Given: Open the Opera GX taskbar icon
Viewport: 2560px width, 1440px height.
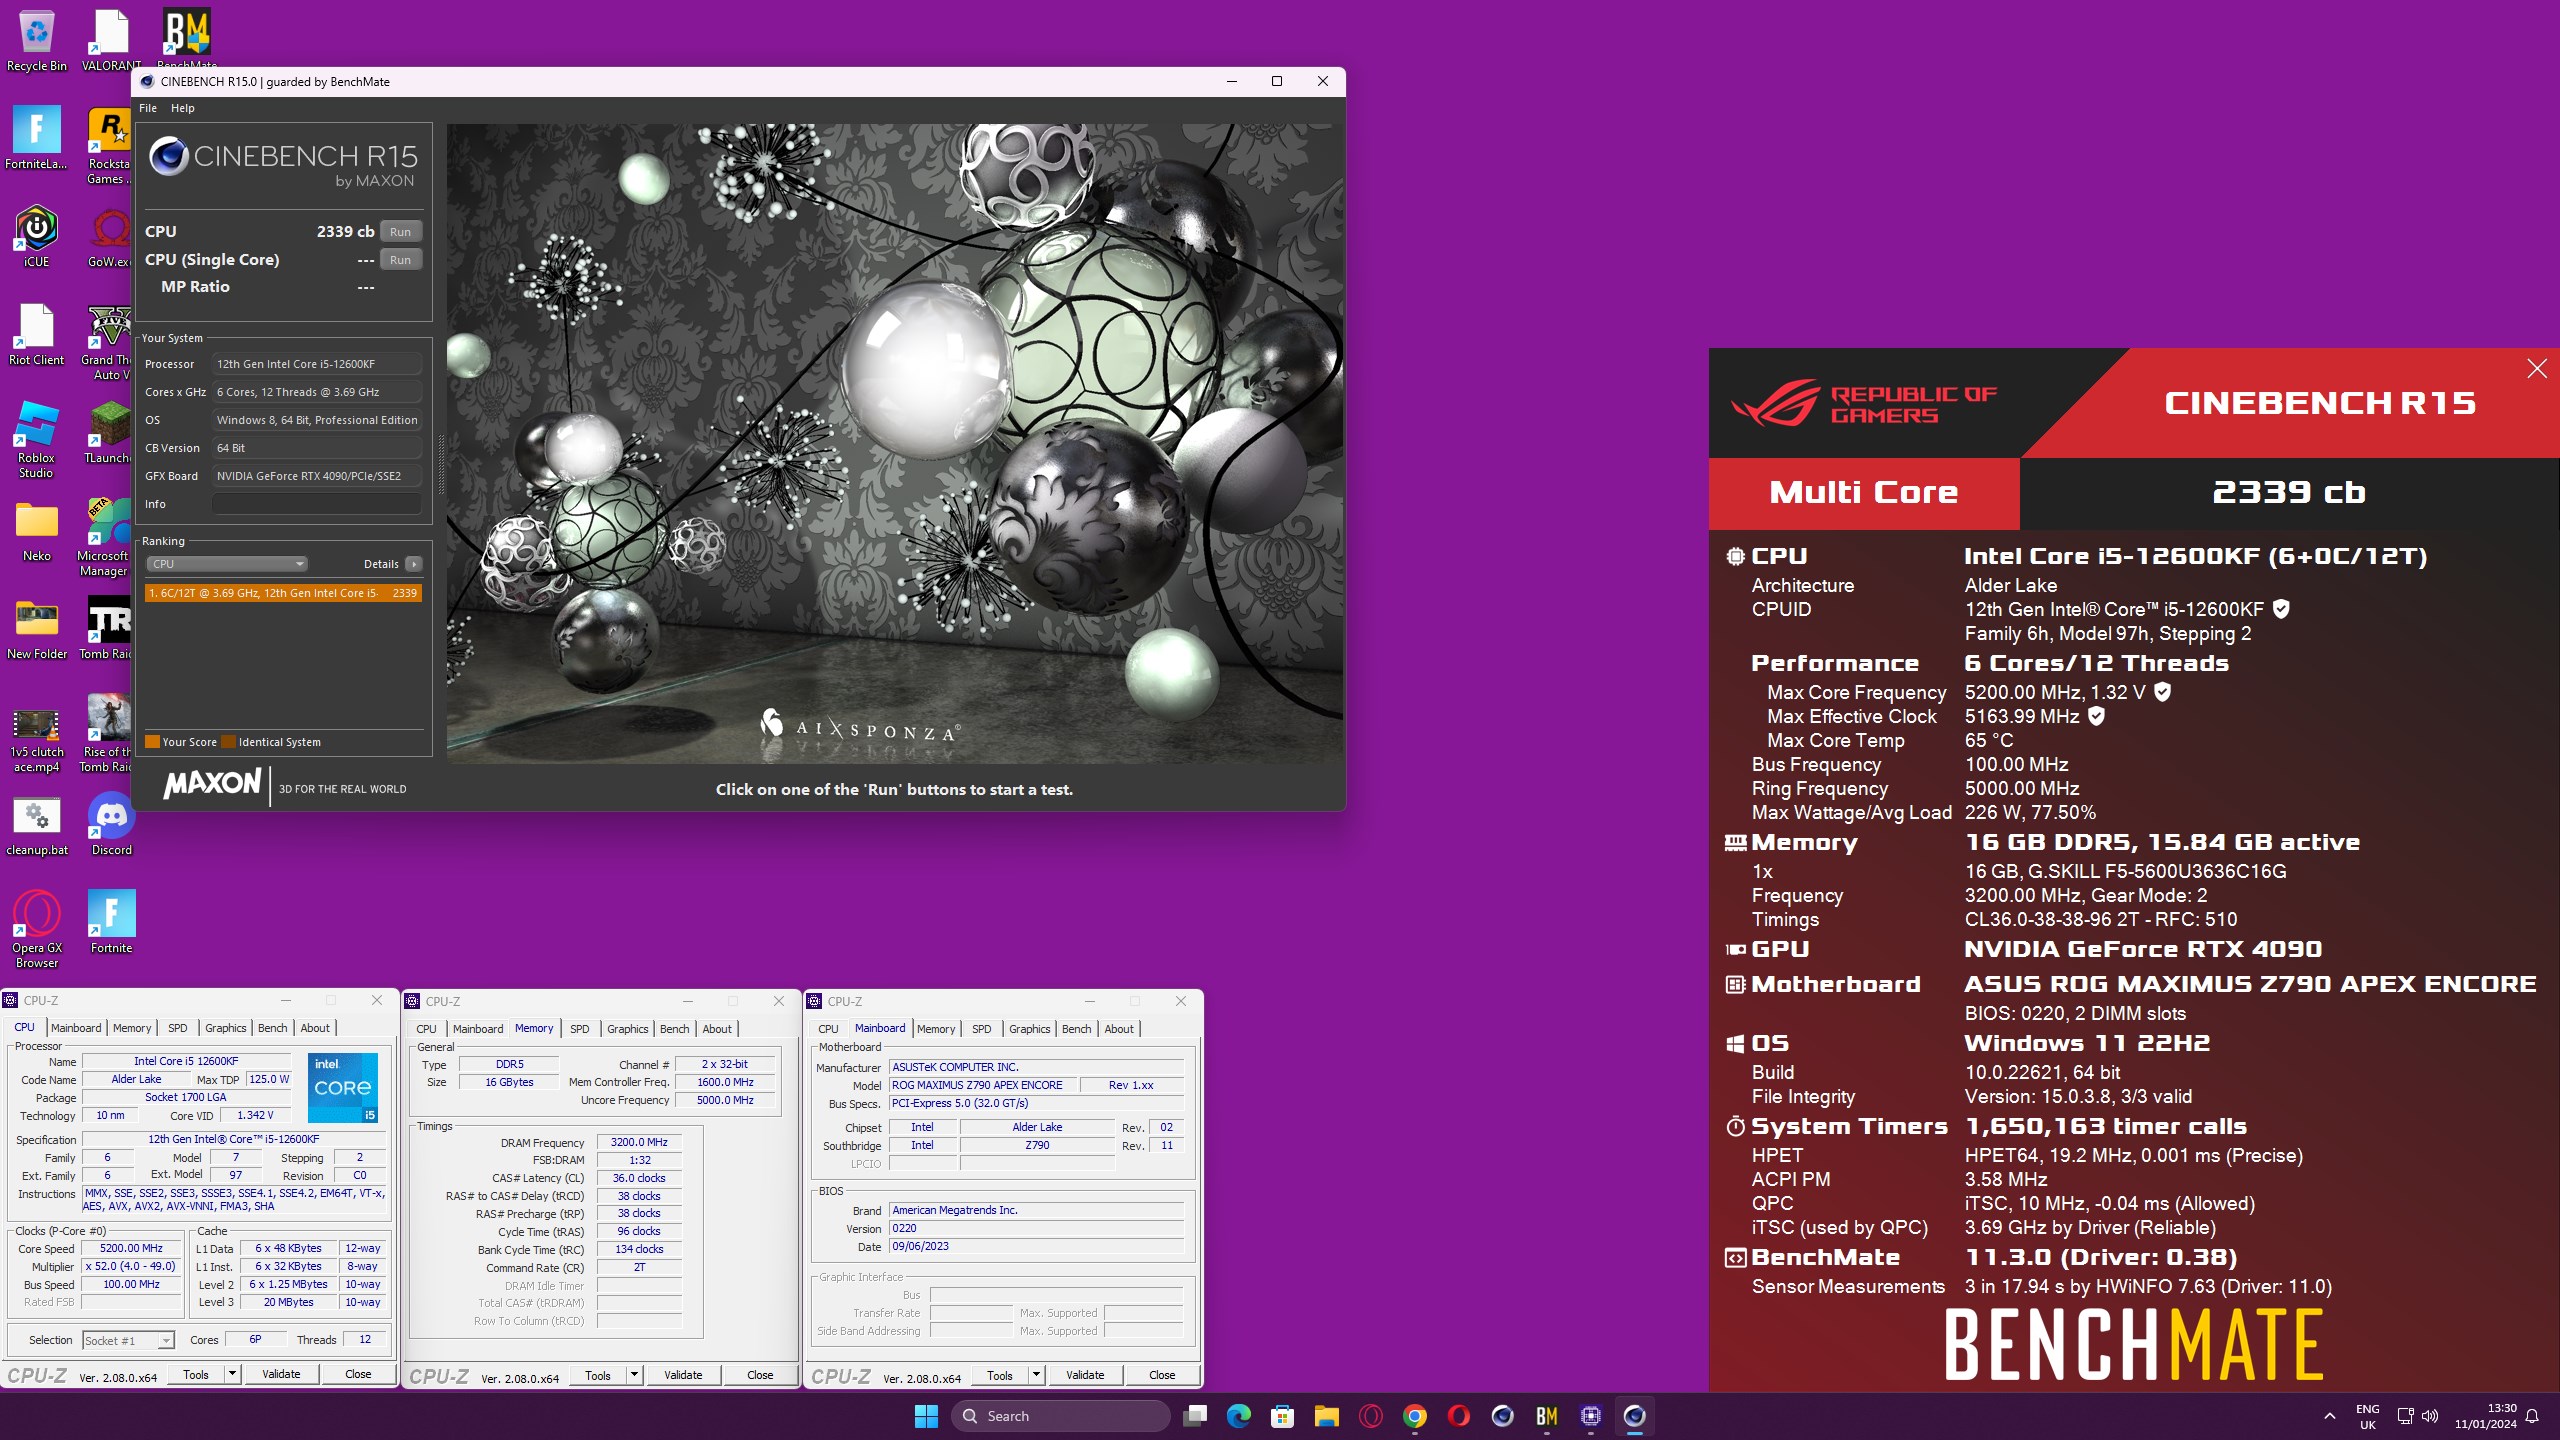Looking at the screenshot, I should pyautogui.click(x=1371, y=1416).
